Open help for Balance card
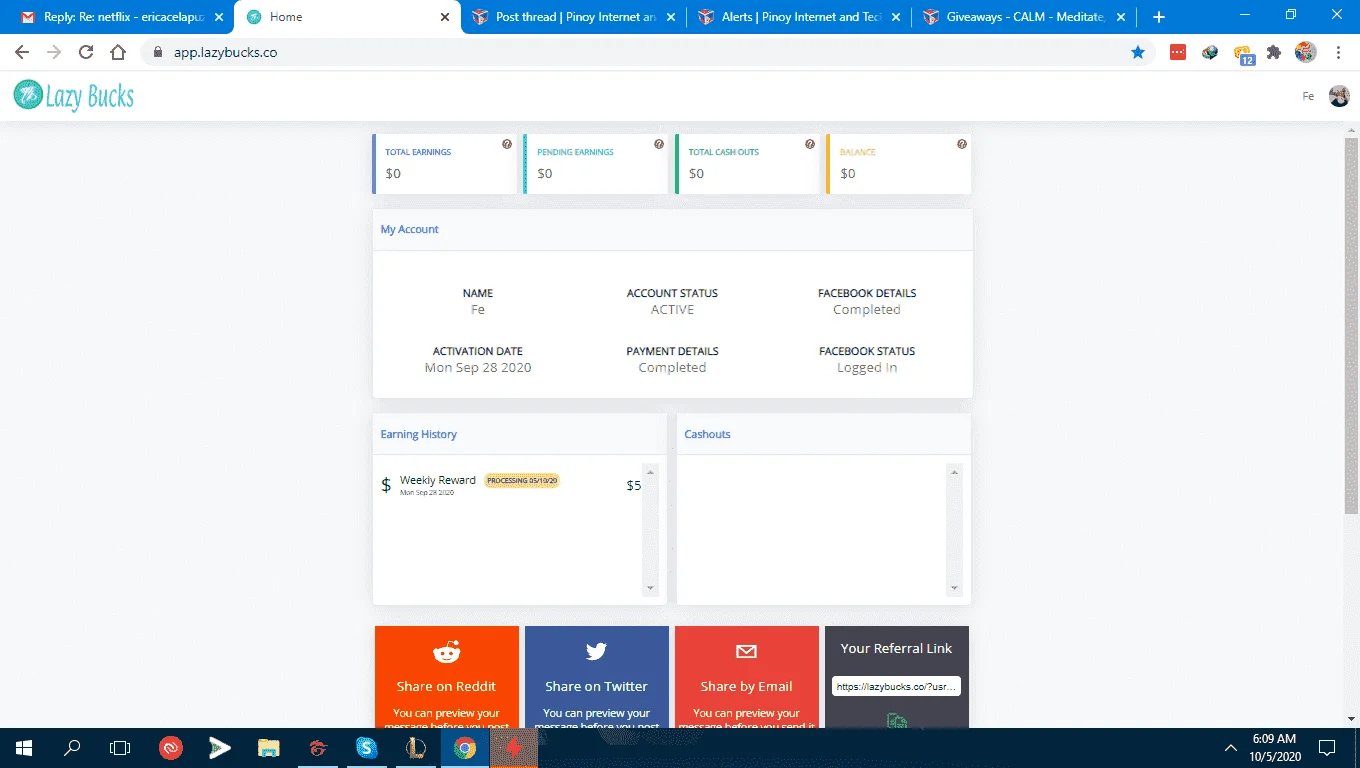This screenshot has height=768, width=1360. 962,144
